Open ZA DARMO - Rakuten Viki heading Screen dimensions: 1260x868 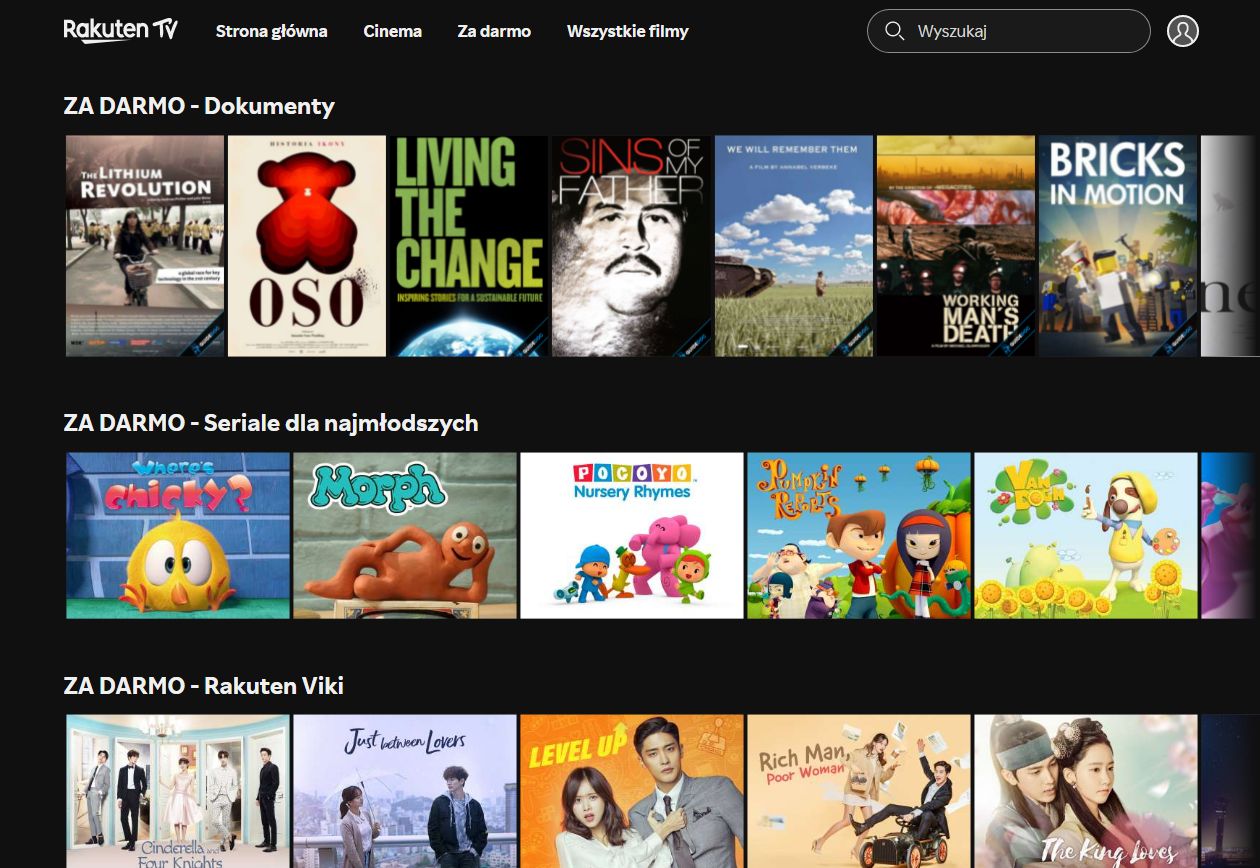tap(204, 686)
